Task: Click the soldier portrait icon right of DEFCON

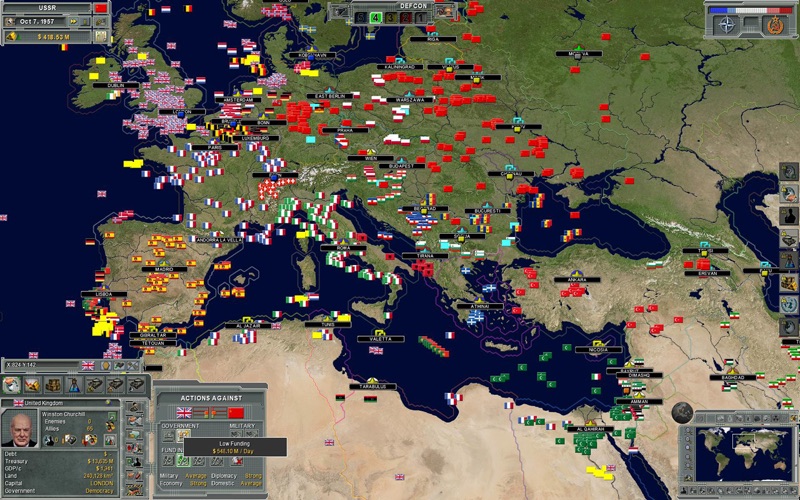Action: point(445,11)
